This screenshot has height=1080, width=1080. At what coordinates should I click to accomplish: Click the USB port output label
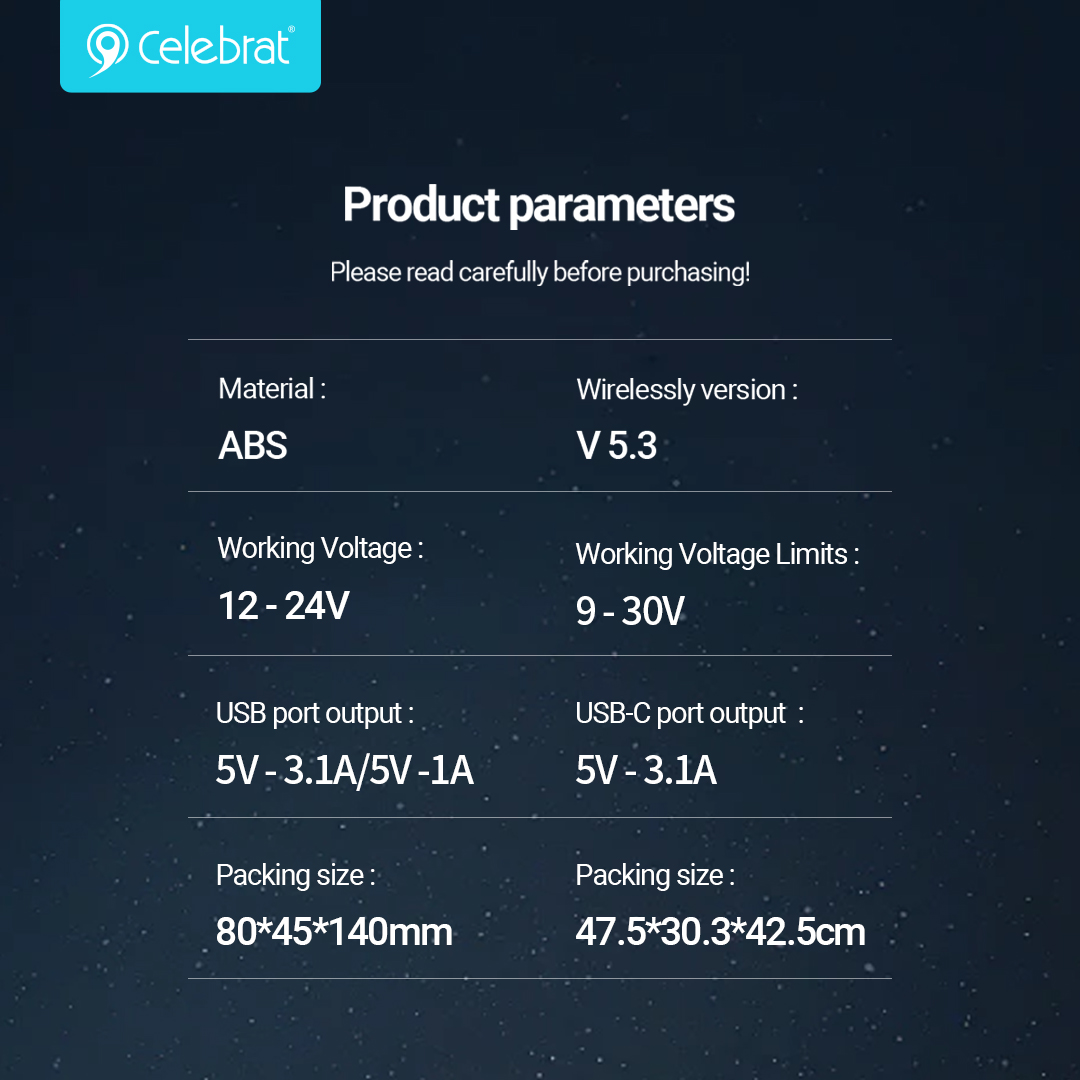315,714
